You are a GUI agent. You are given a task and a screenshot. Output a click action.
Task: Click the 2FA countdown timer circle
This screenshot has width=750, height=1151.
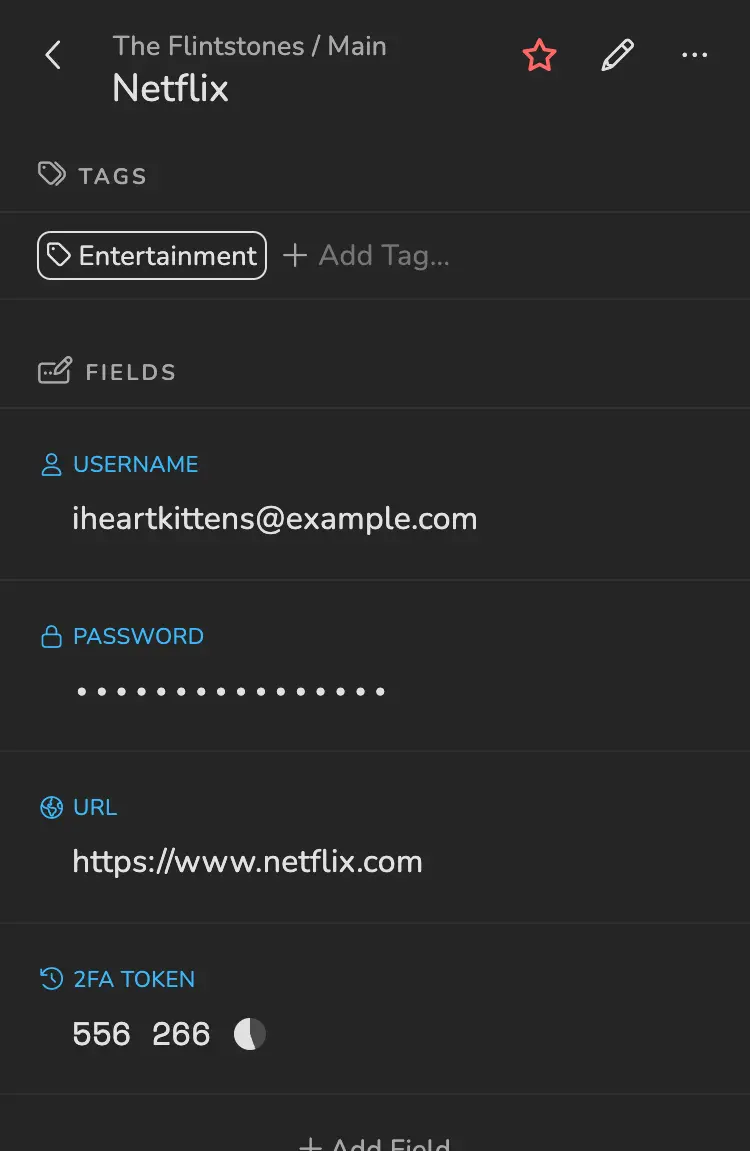[x=250, y=1034]
